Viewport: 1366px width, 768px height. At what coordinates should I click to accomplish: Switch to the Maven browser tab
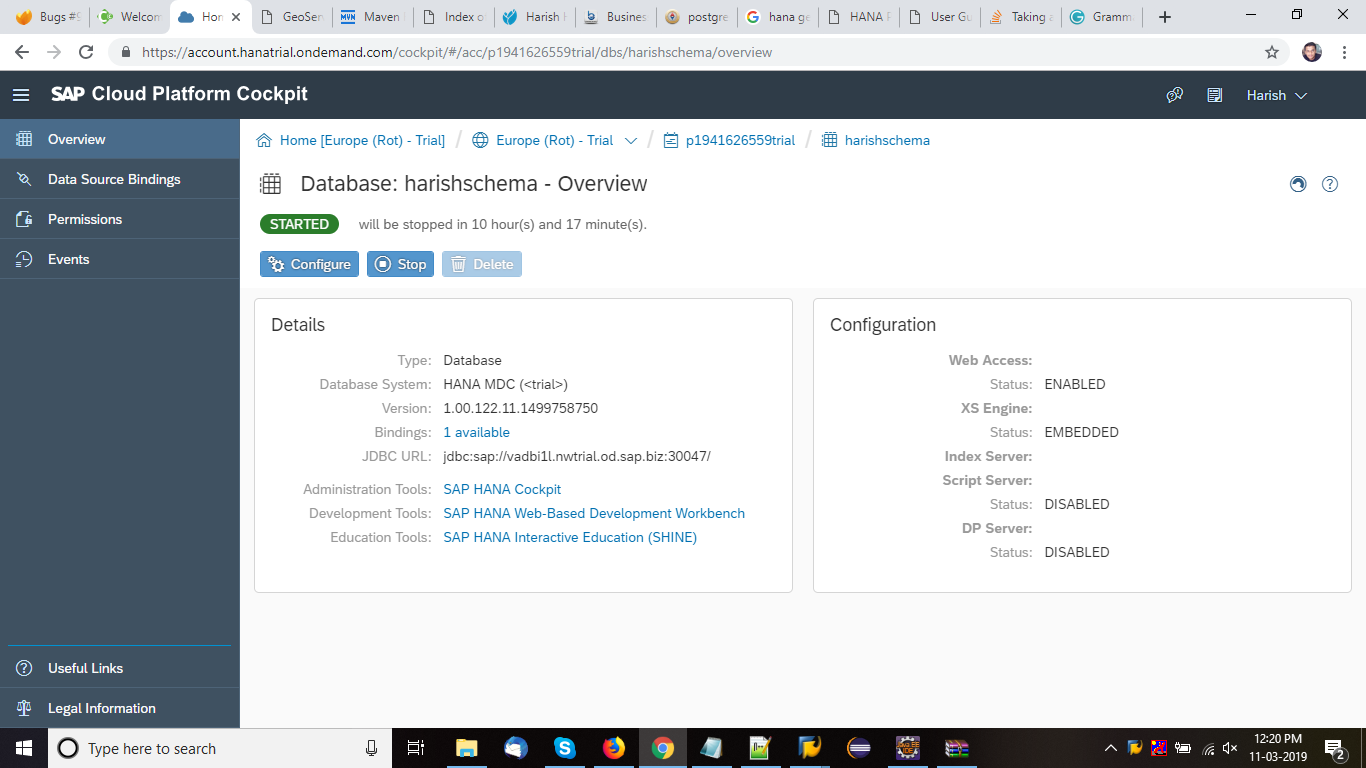point(371,17)
